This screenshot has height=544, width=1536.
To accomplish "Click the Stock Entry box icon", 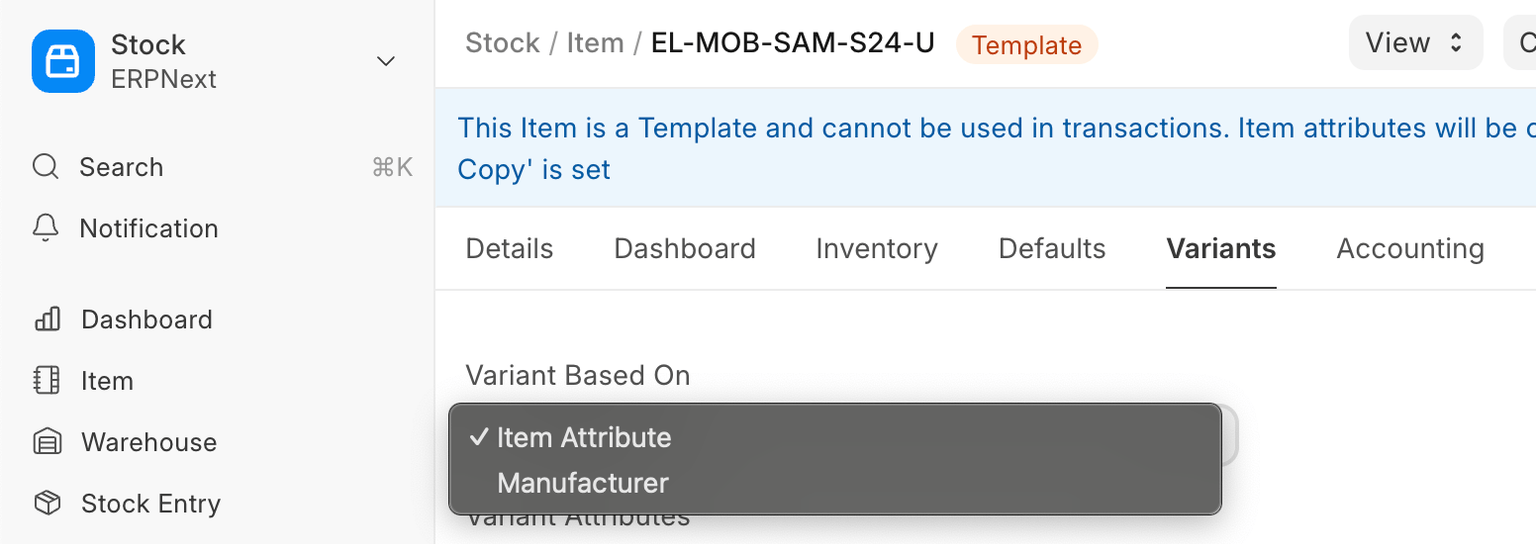I will tap(47, 503).
